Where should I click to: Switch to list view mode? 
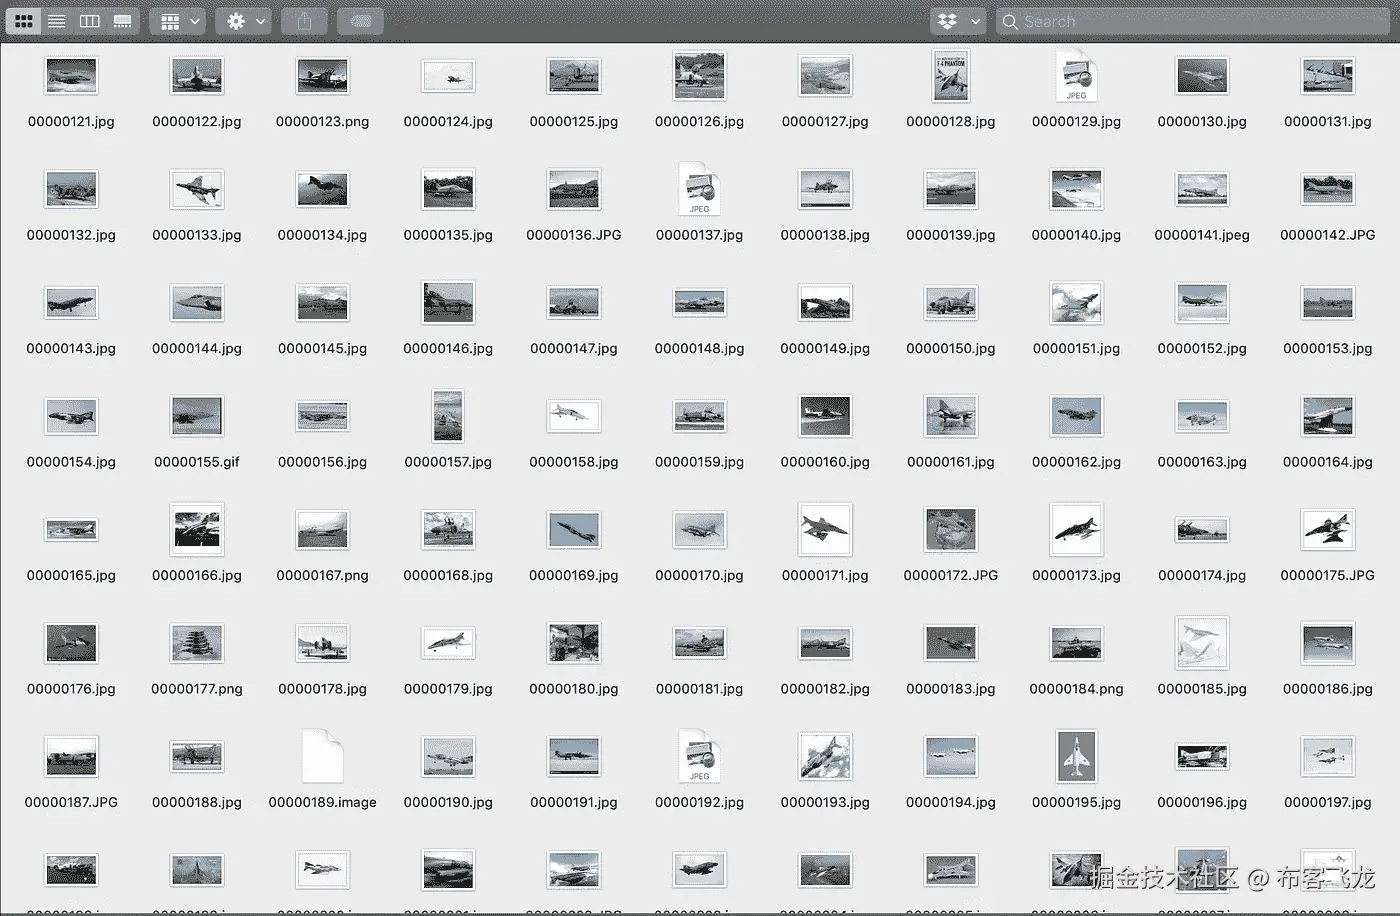tap(57, 21)
